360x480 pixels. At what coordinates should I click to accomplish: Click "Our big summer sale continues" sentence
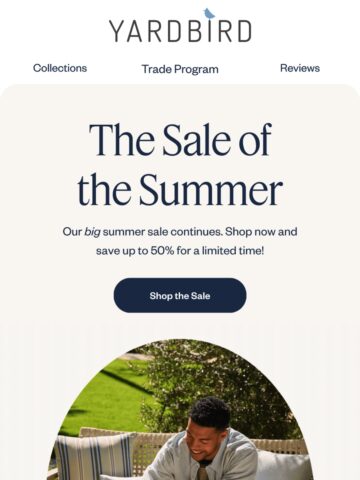coord(142,232)
